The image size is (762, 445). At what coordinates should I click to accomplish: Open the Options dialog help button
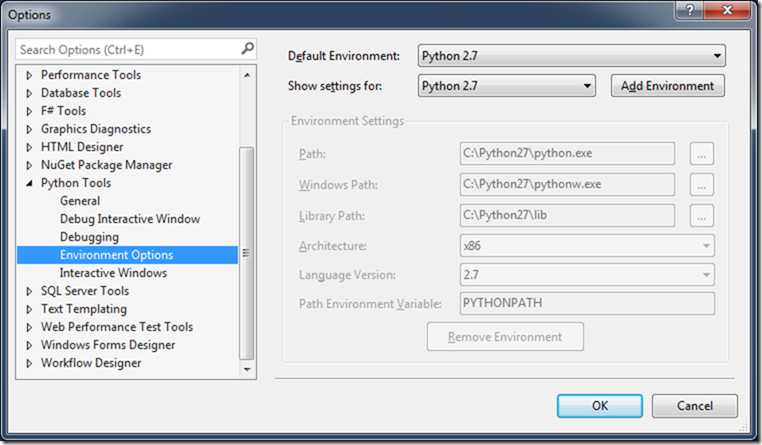point(687,12)
